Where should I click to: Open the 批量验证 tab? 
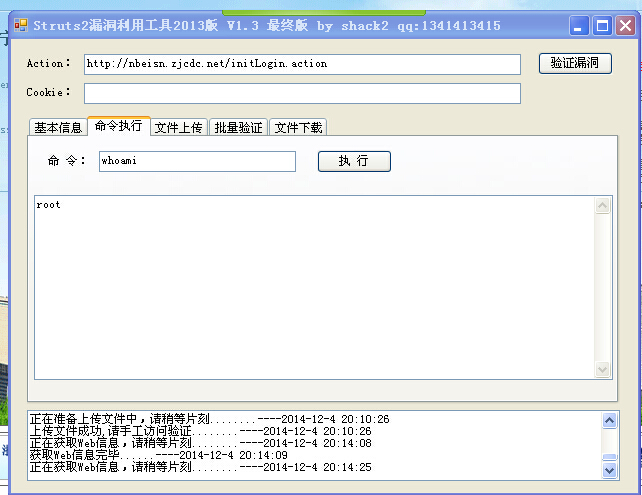click(239, 127)
